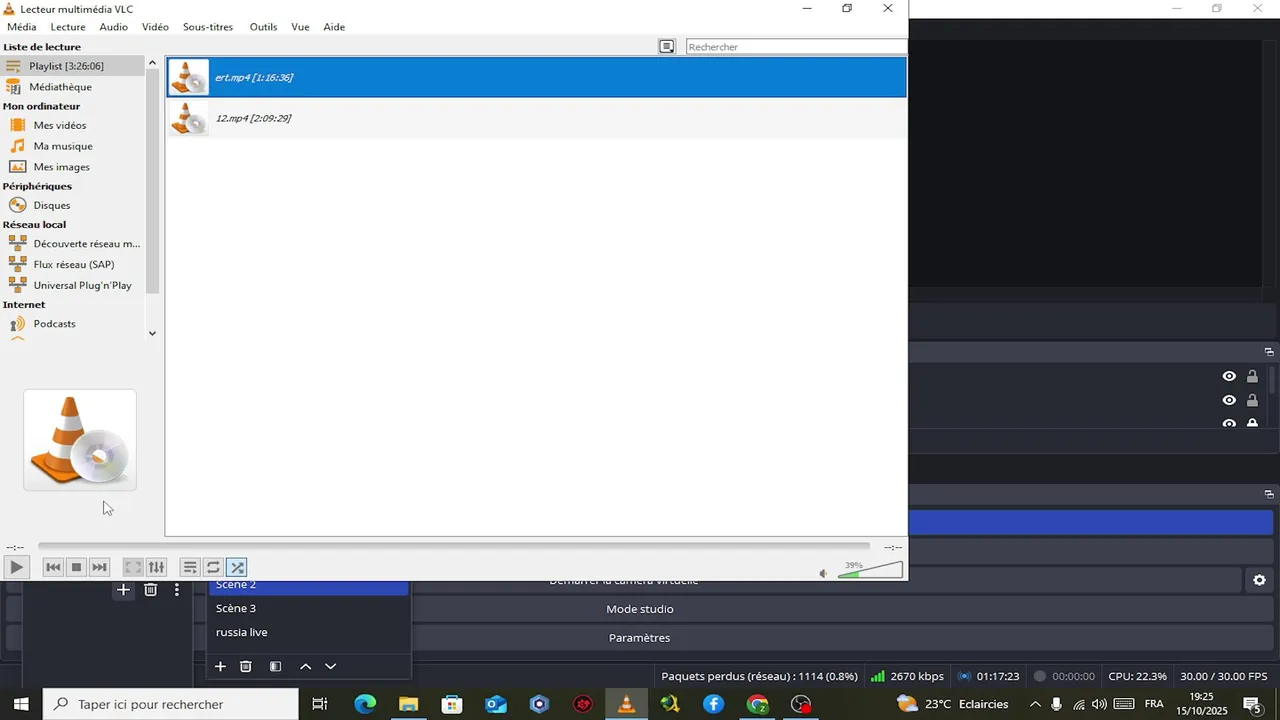
Task: Click the VLC seek progress bar
Action: (x=455, y=546)
